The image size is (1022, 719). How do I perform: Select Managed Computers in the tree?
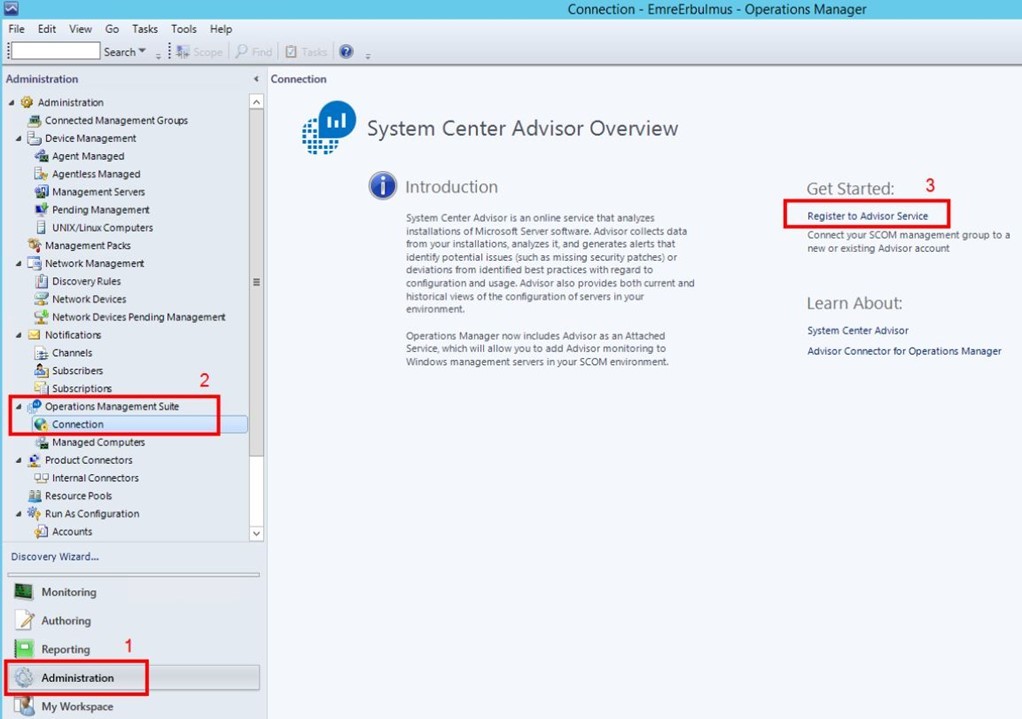click(98, 442)
